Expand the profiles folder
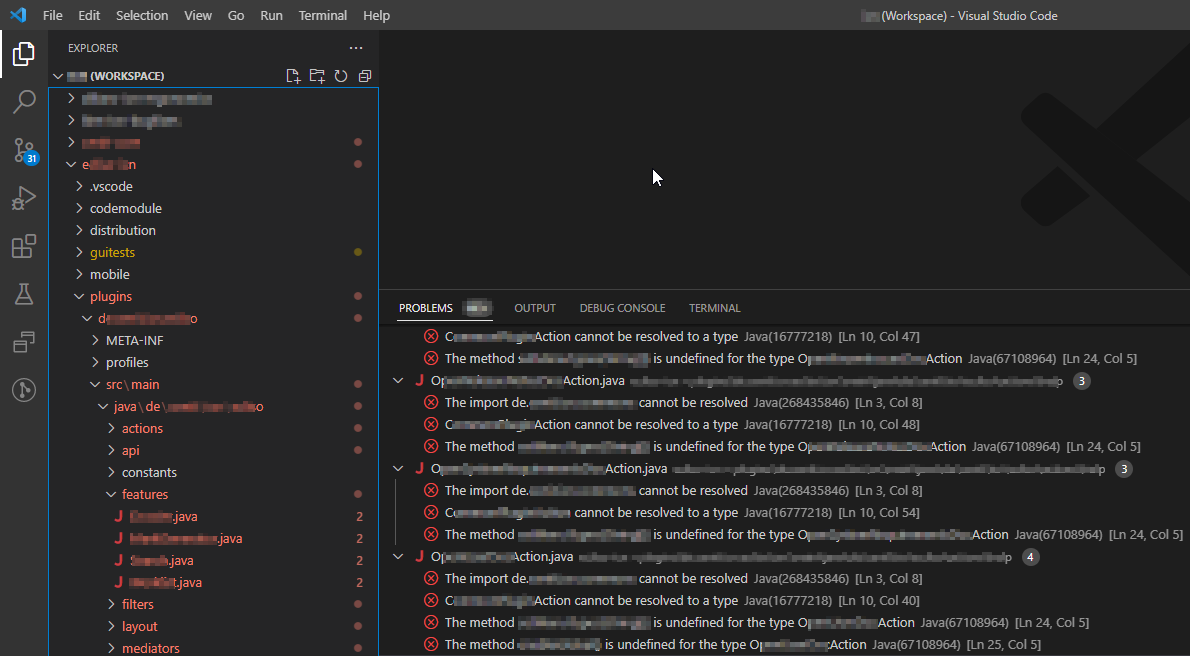 (x=213, y=362)
